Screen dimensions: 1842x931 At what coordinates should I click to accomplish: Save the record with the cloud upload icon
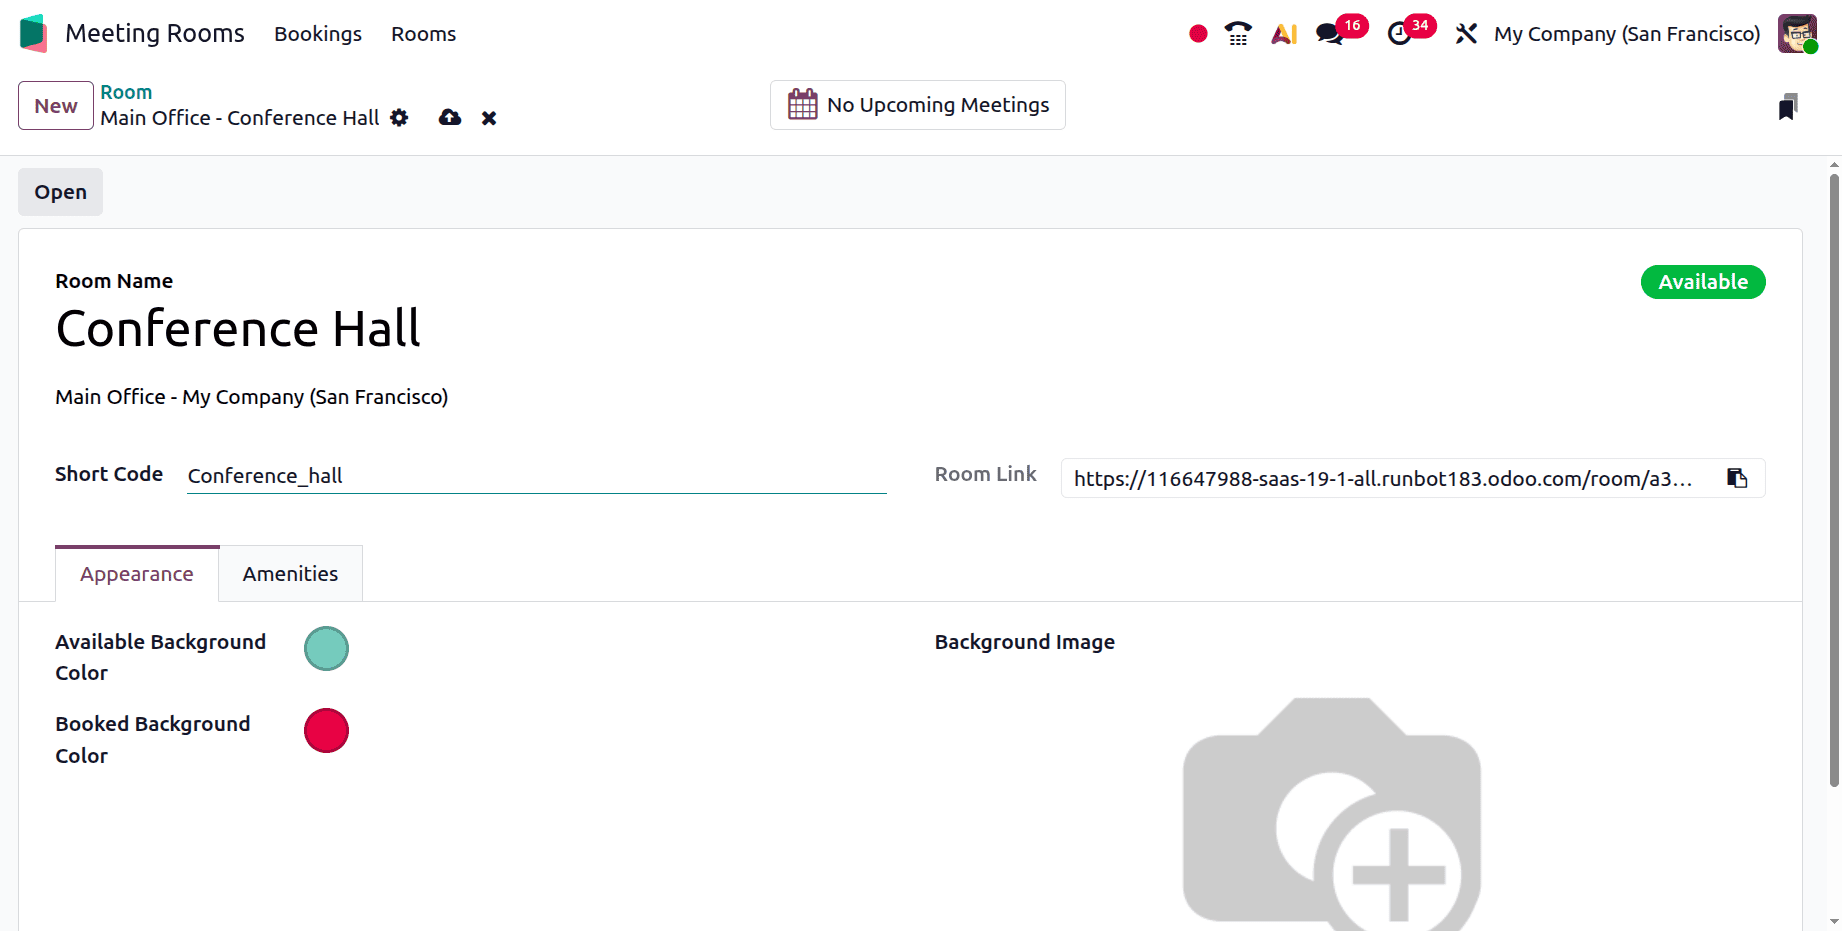pos(450,118)
